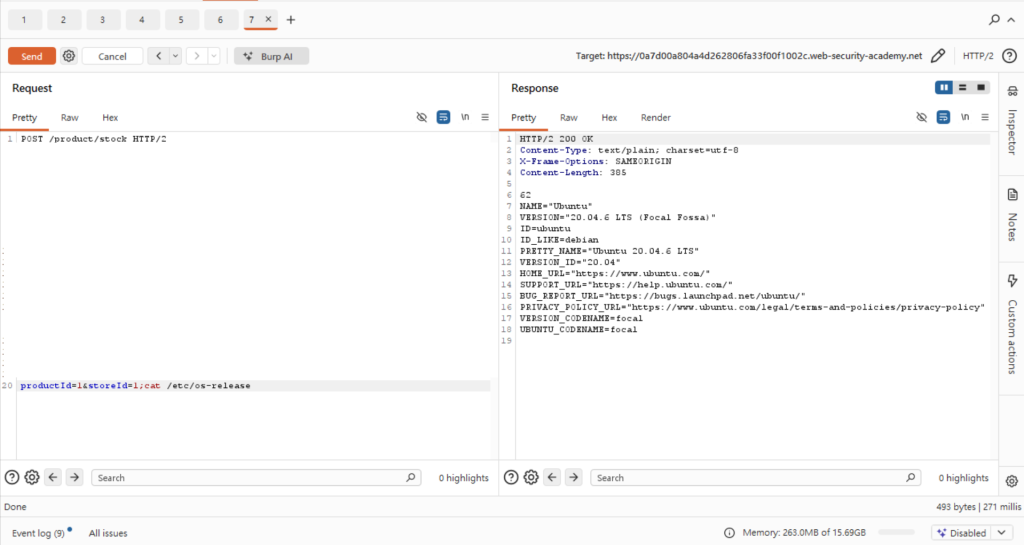Open Repeater tab 5
1024x545 pixels.
181,20
